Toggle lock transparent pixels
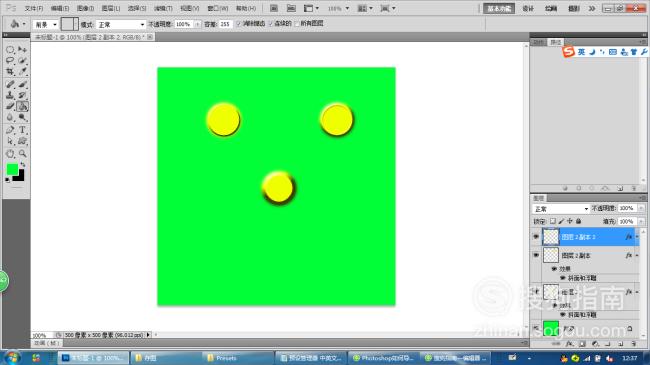Viewport: 650px width, 365px height. (x=553, y=221)
